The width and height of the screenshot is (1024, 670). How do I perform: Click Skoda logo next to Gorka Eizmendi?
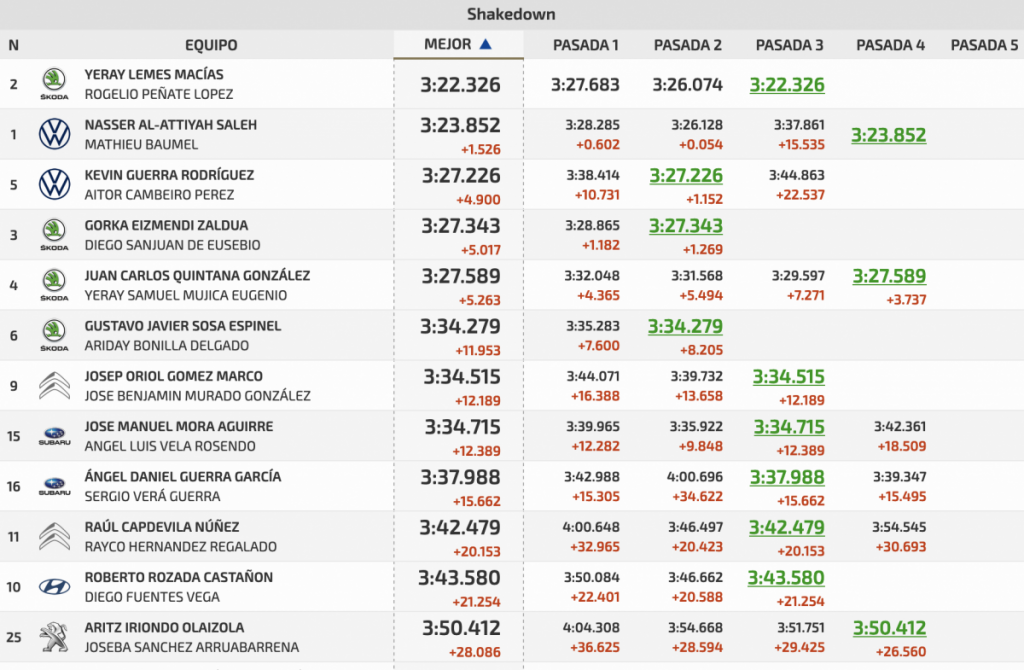click(54, 235)
